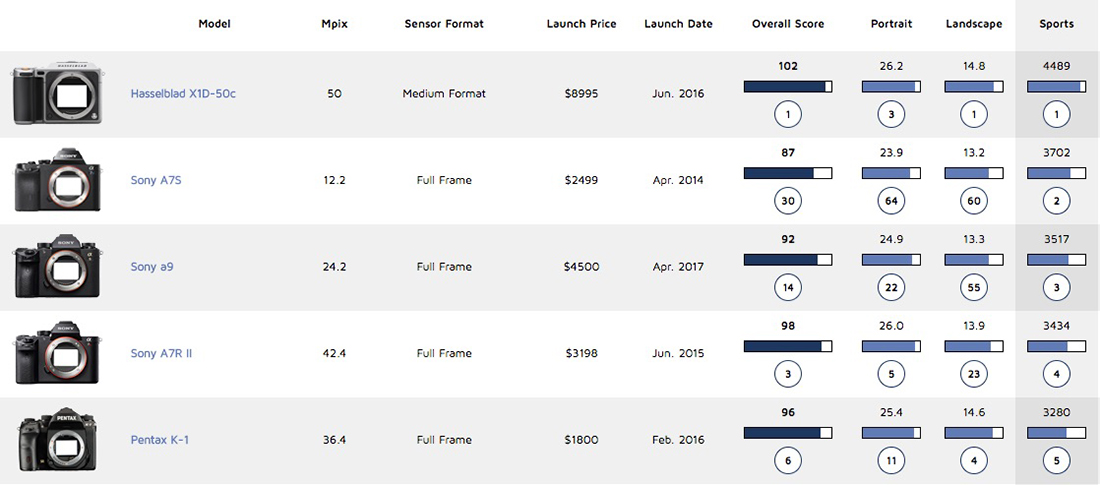Click Sony A7R II overall rank 3 badge

pos(788,375)
